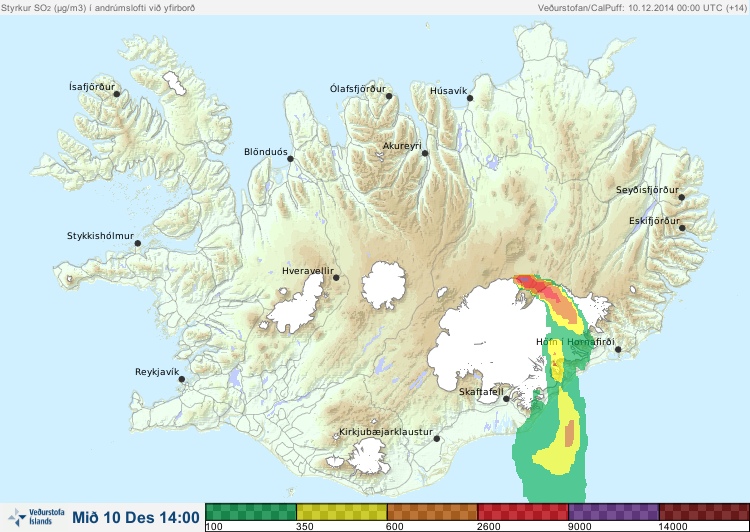Click the Skaftafell label text
Viewport: 750px width, 532px height.
(x=481, y=392)
